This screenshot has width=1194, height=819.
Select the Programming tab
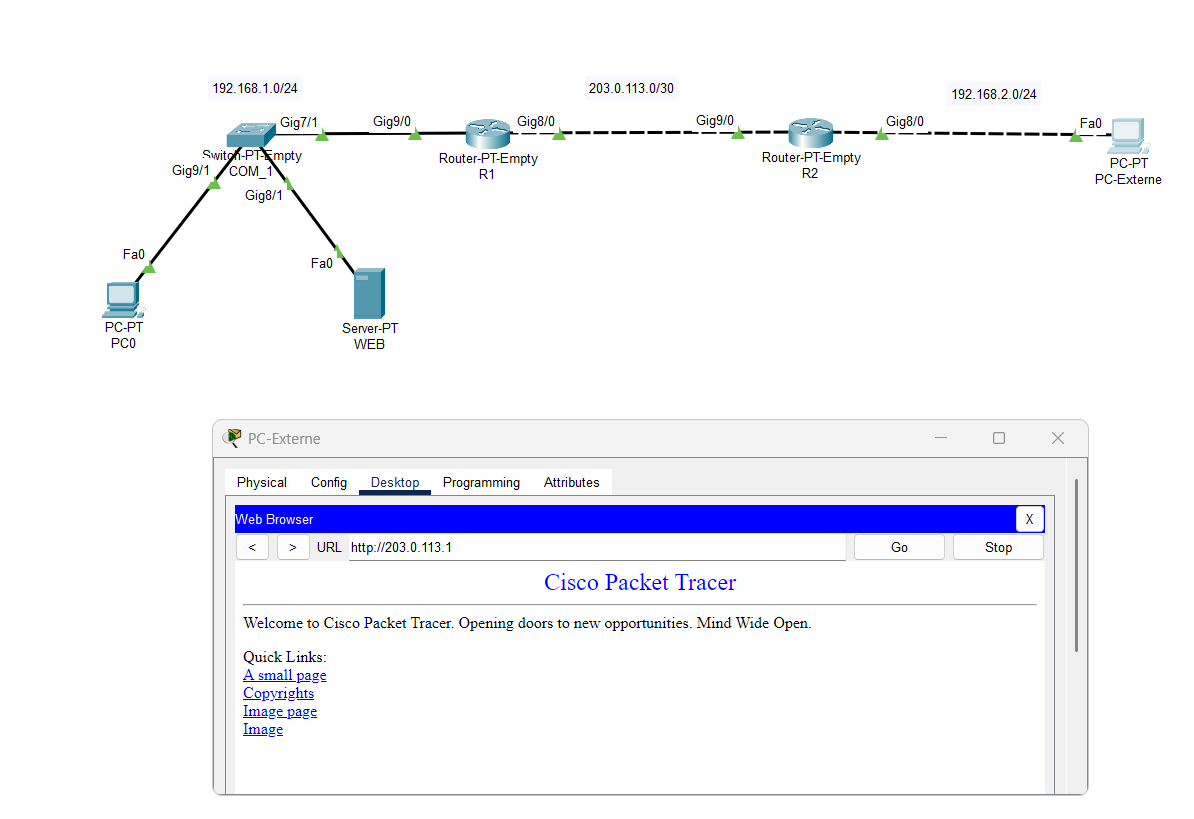pos(481,482)
